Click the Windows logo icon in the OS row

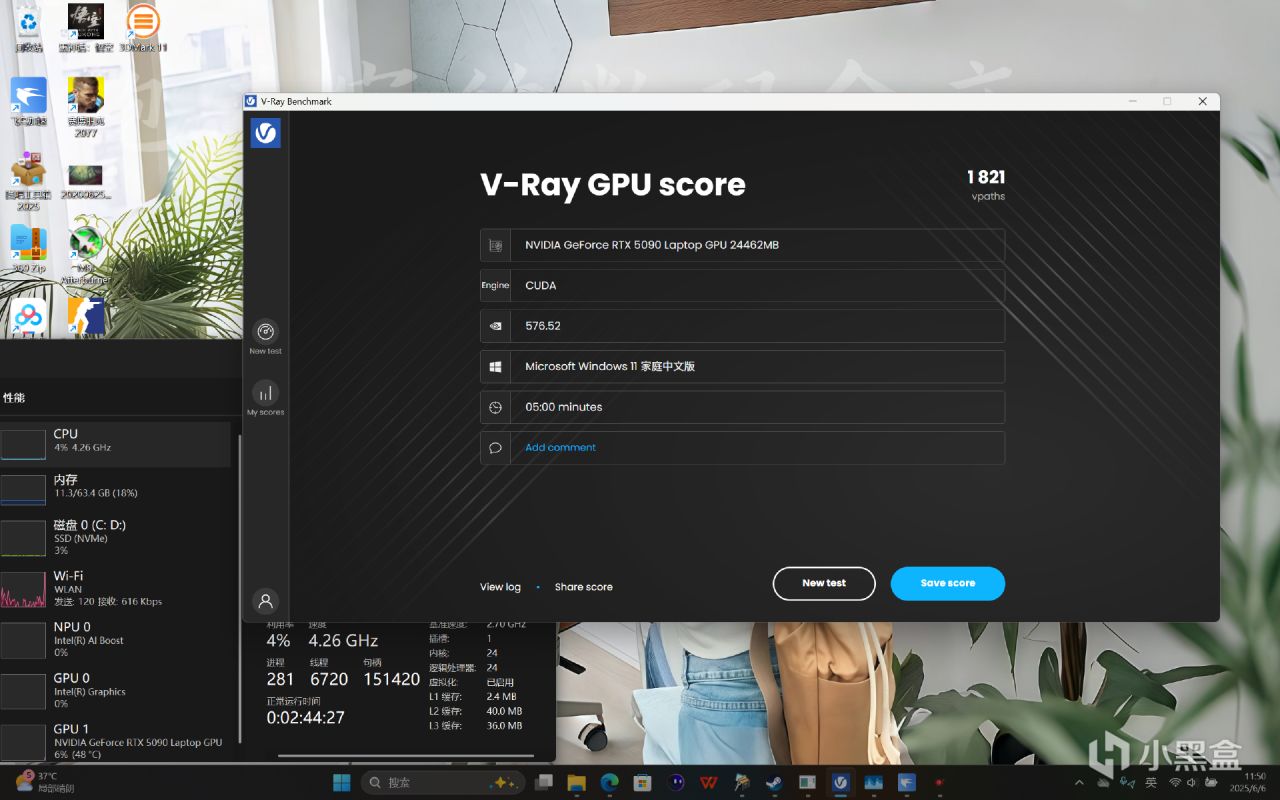tap(495, 367)
